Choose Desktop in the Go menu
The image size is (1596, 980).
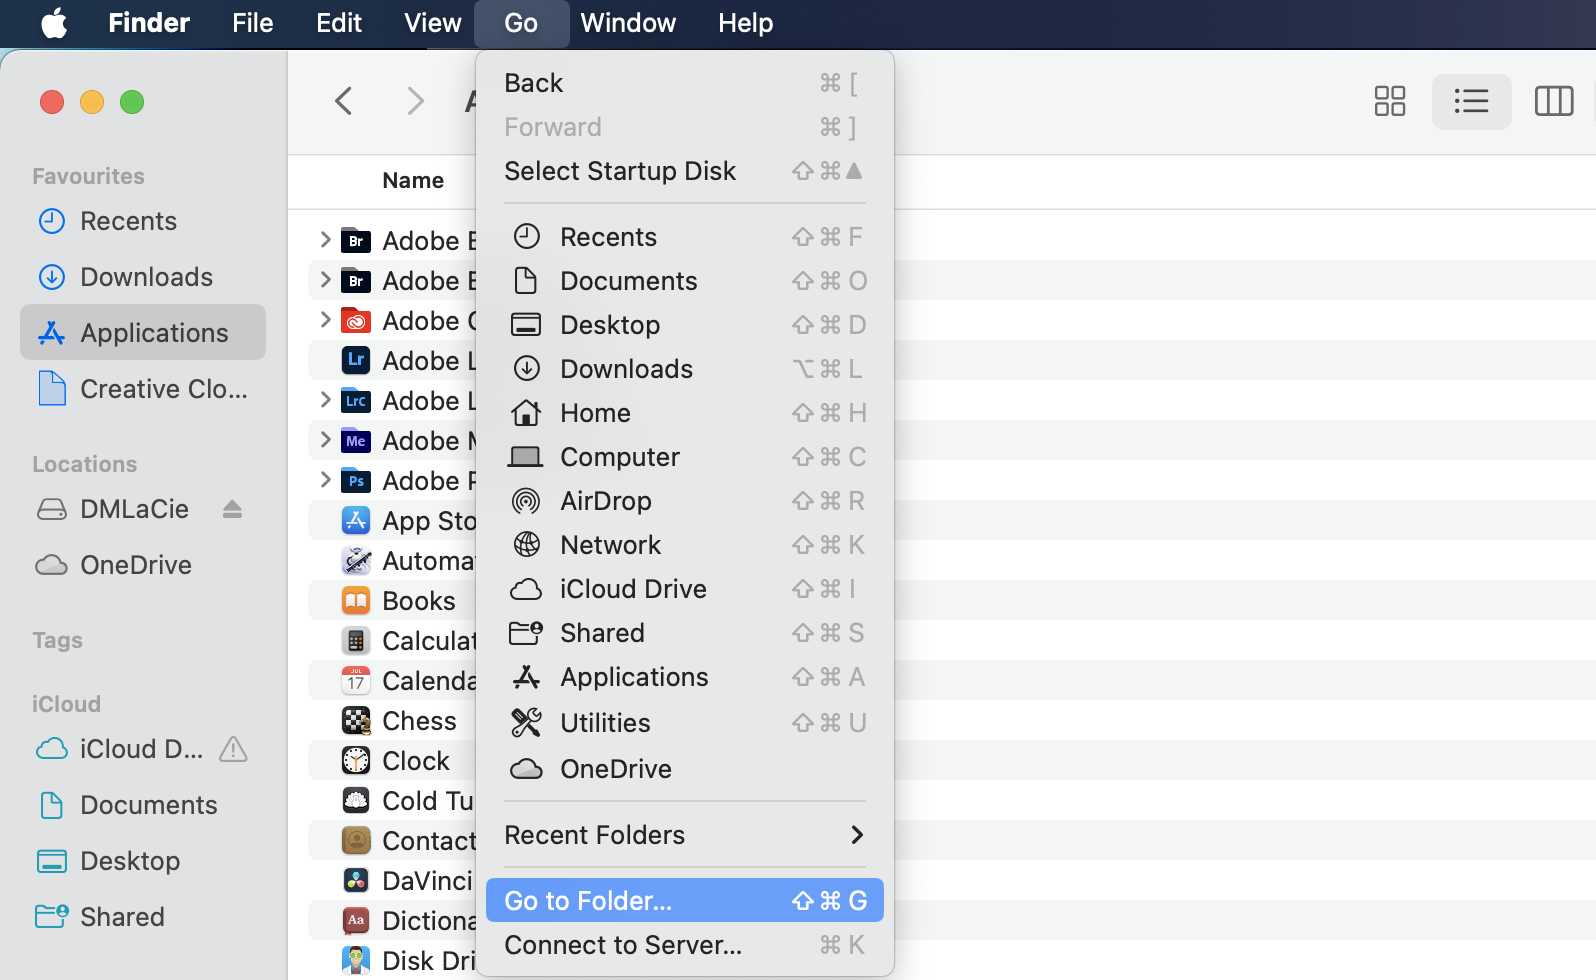point(685,325)
